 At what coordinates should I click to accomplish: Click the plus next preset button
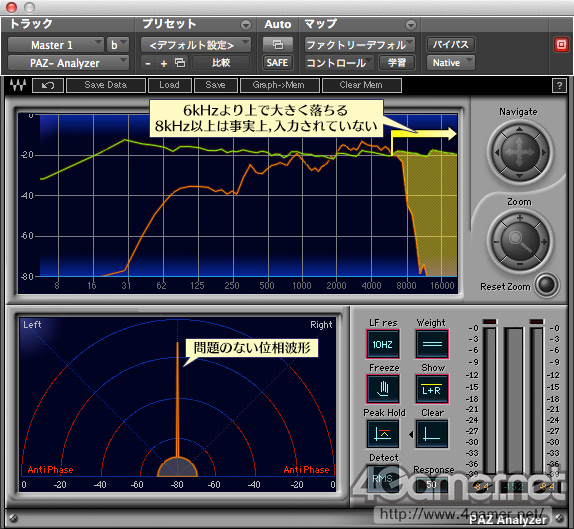[x=164, y=63]
